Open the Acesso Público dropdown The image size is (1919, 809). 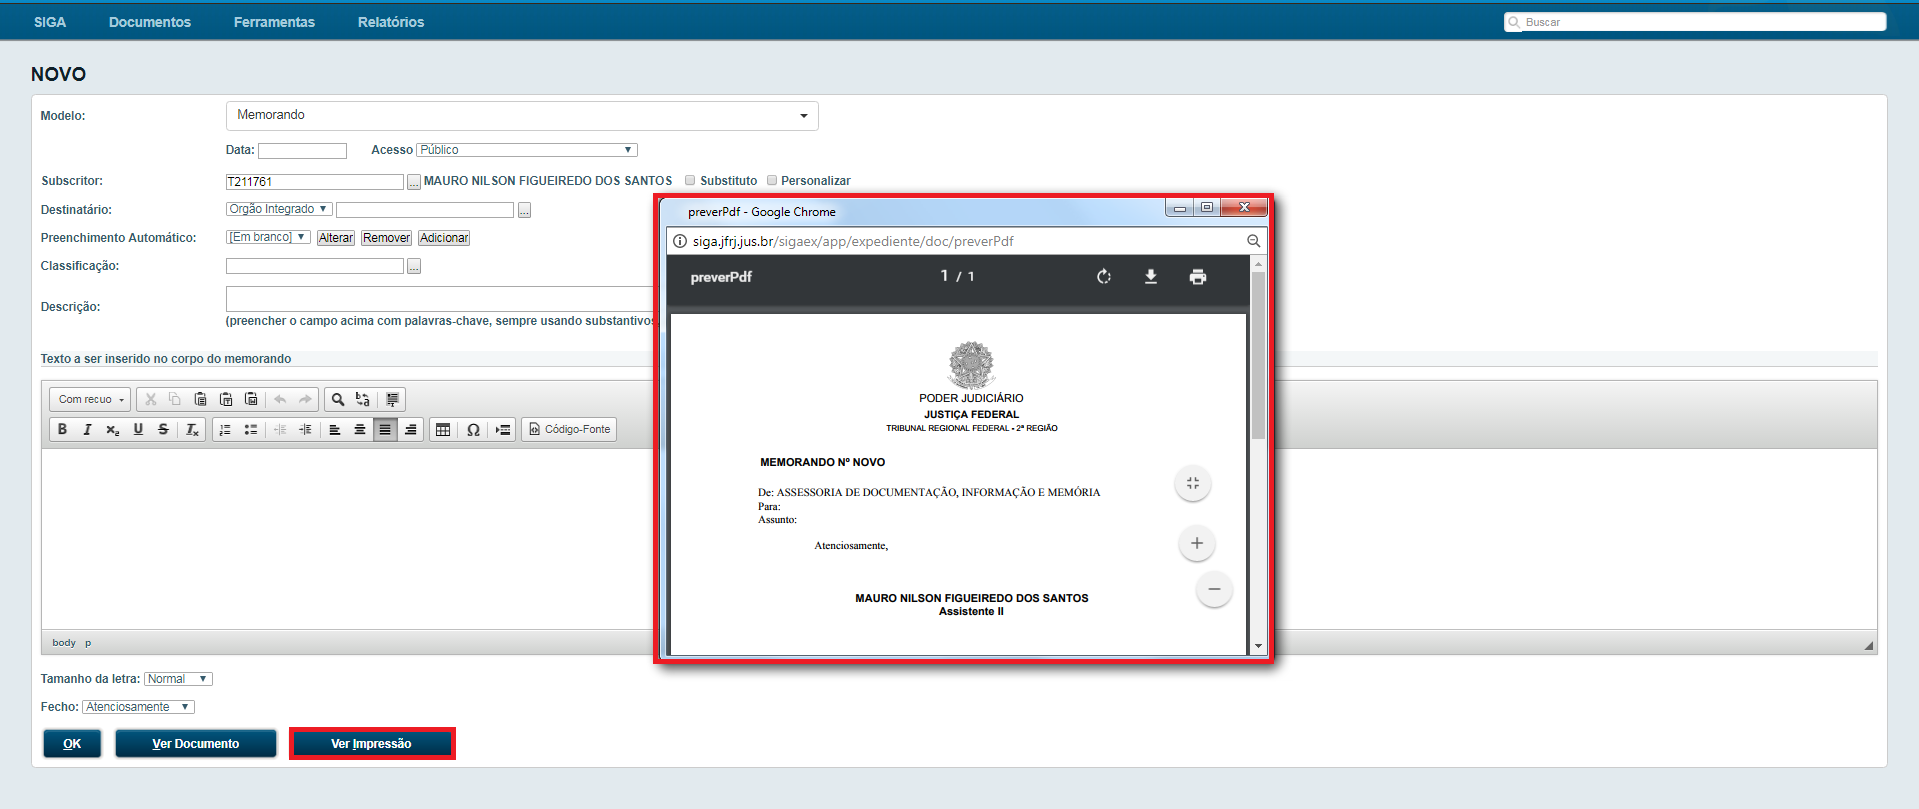click(x=526, y=150)
